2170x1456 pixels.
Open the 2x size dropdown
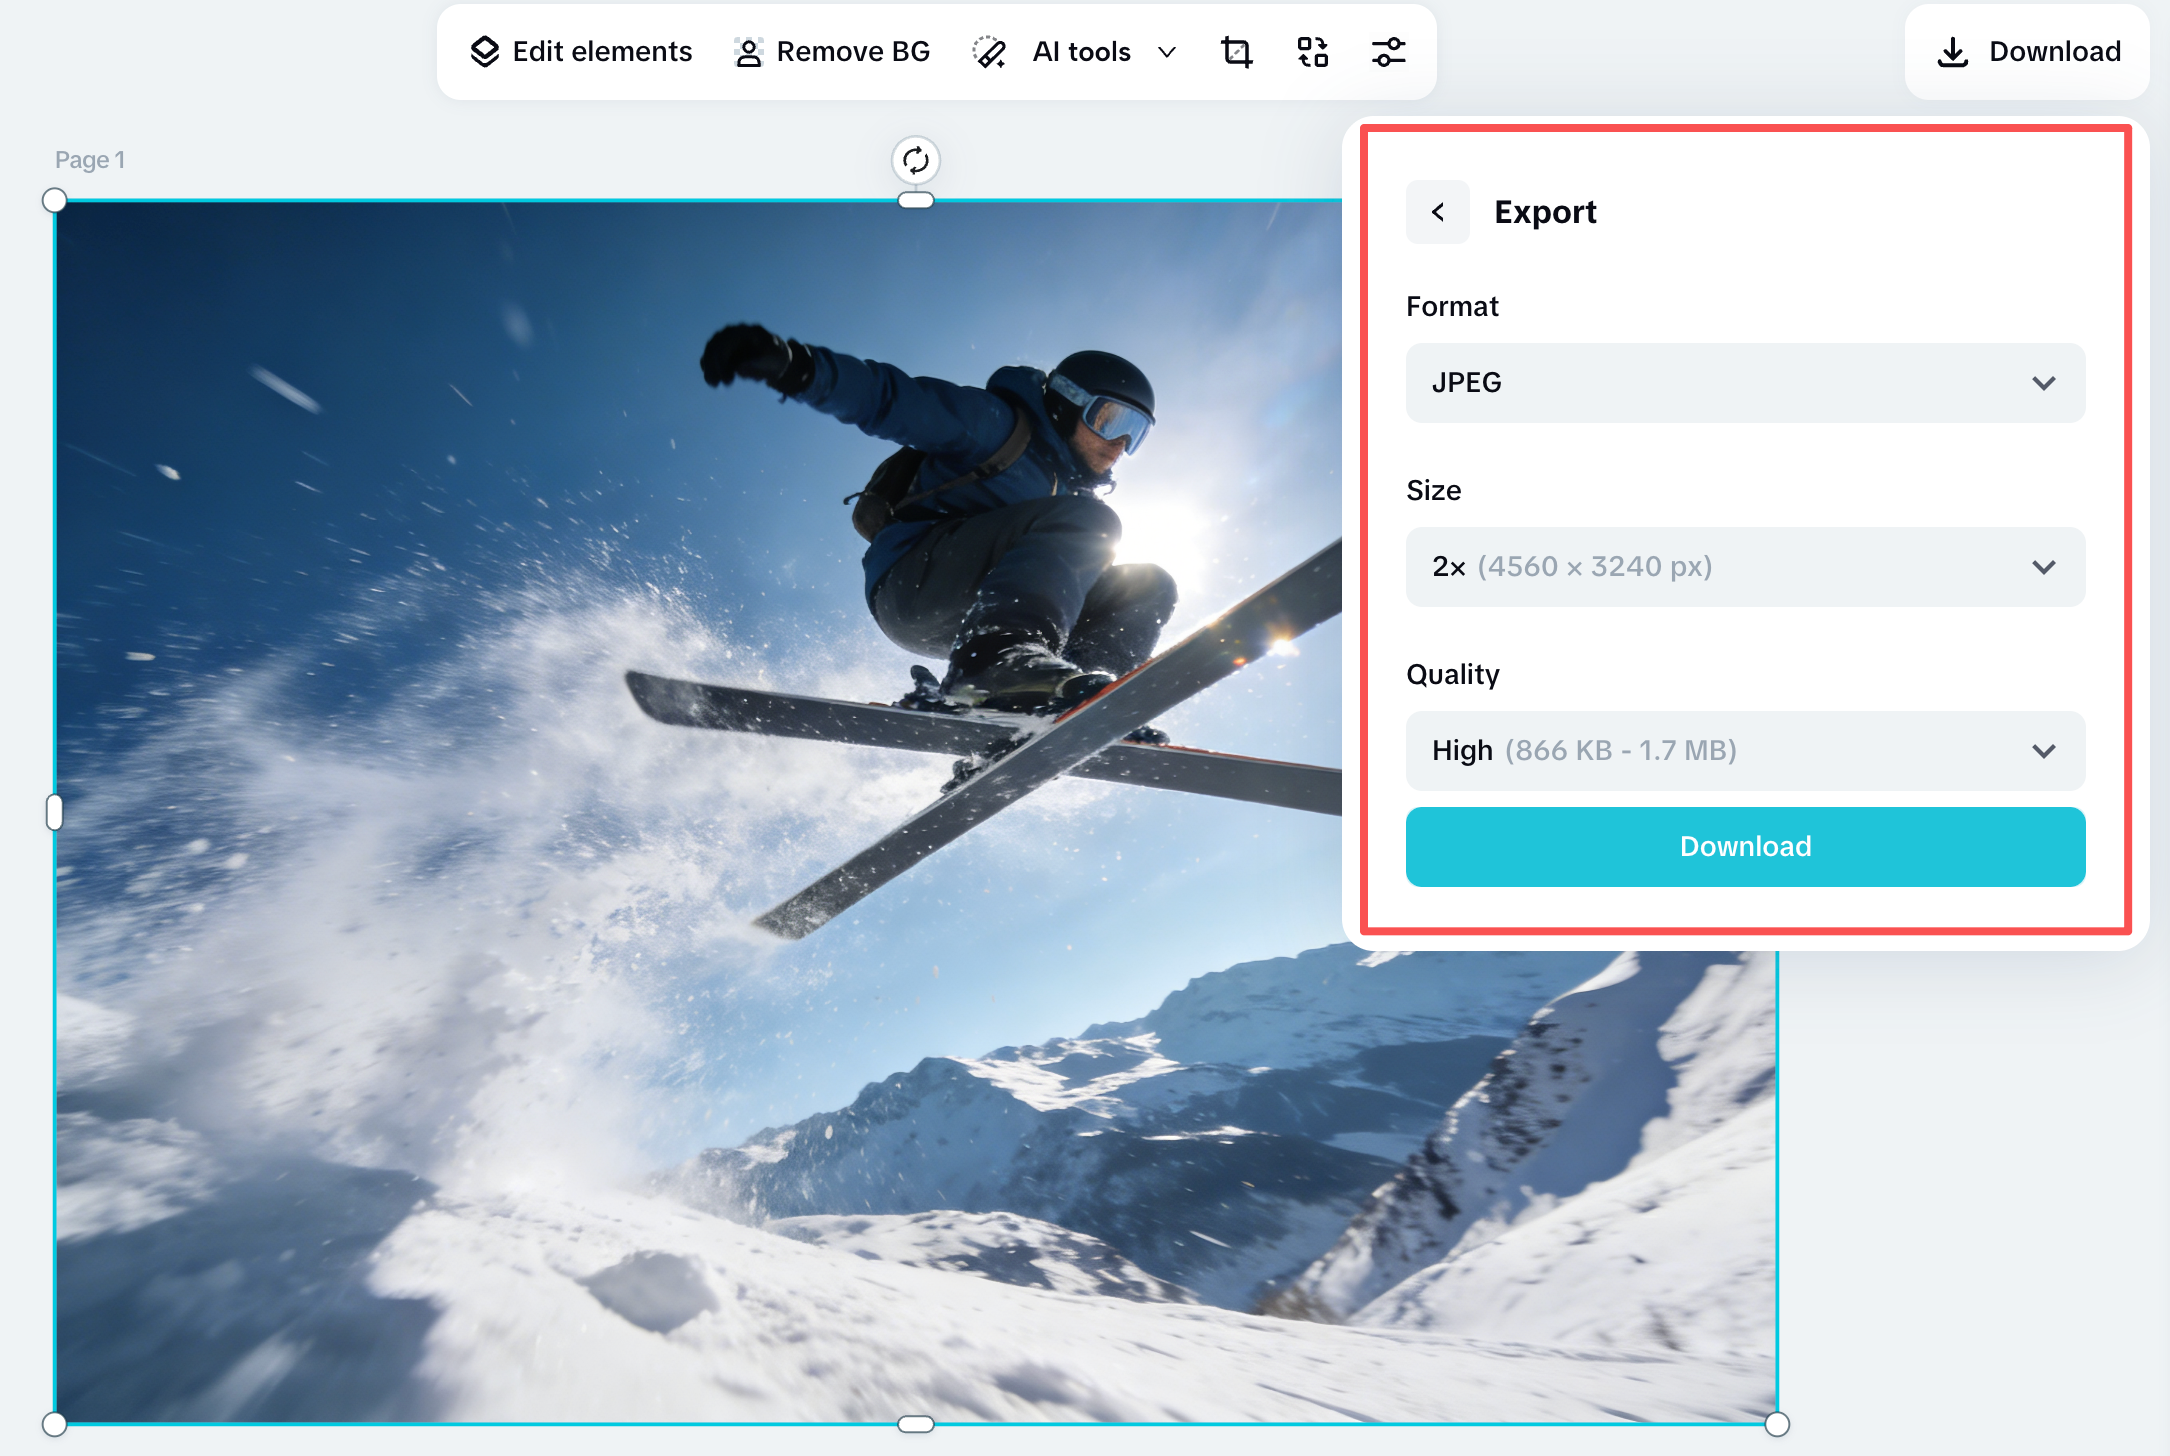[x=1745, y=567]
